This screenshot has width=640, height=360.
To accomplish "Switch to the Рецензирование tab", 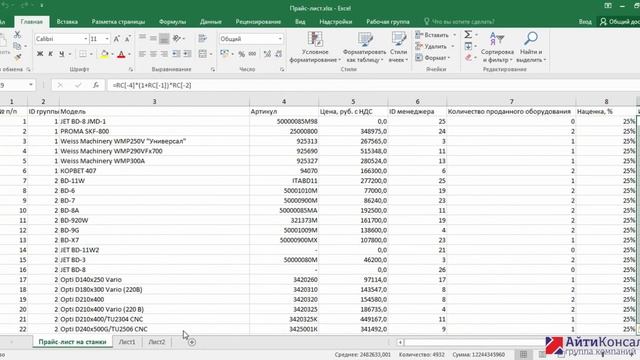I will 258,22.
